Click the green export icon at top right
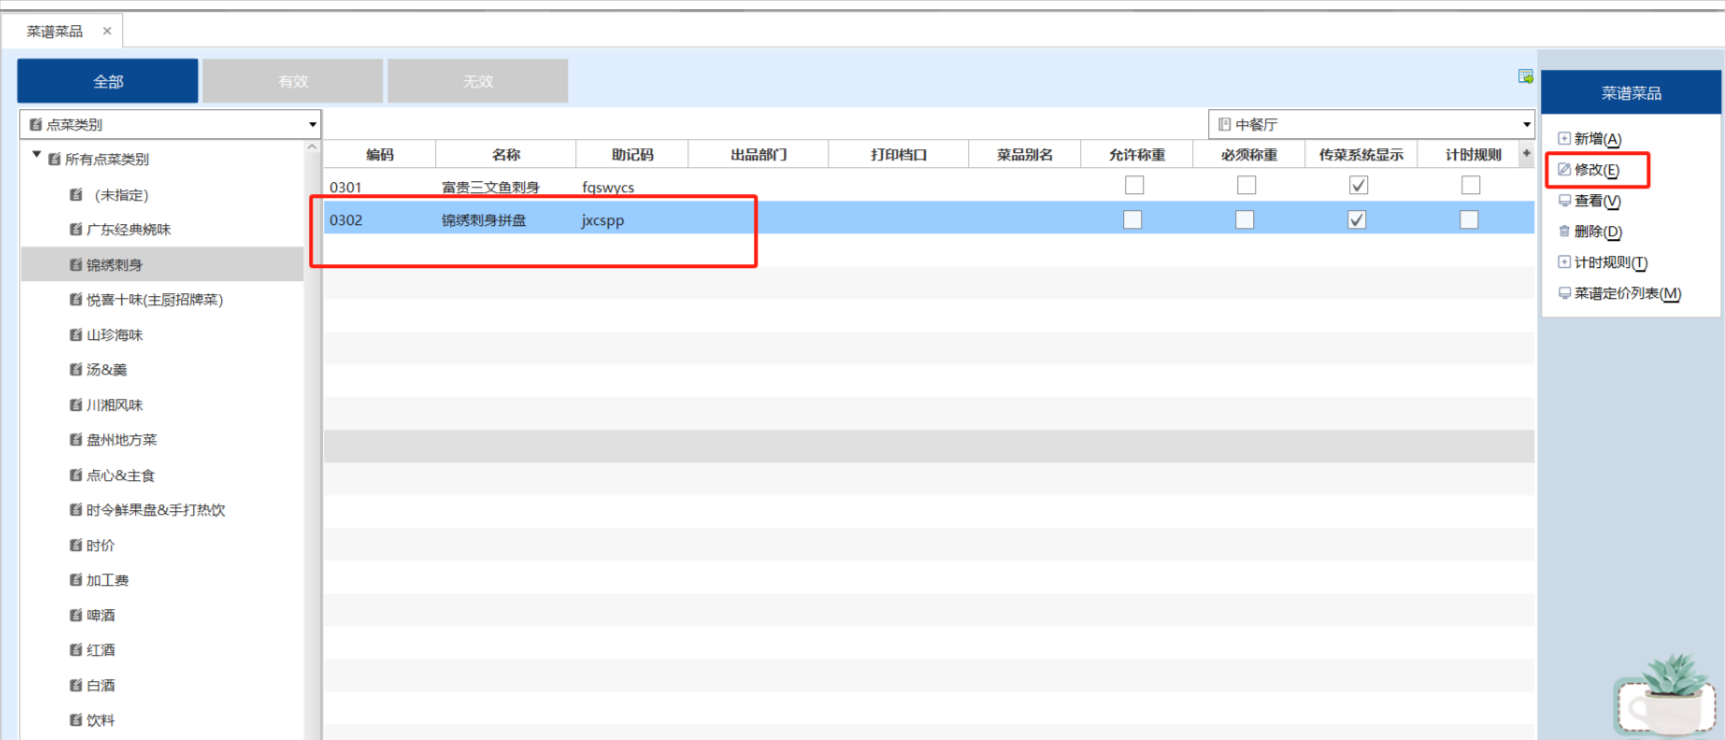 [1525, 77]
